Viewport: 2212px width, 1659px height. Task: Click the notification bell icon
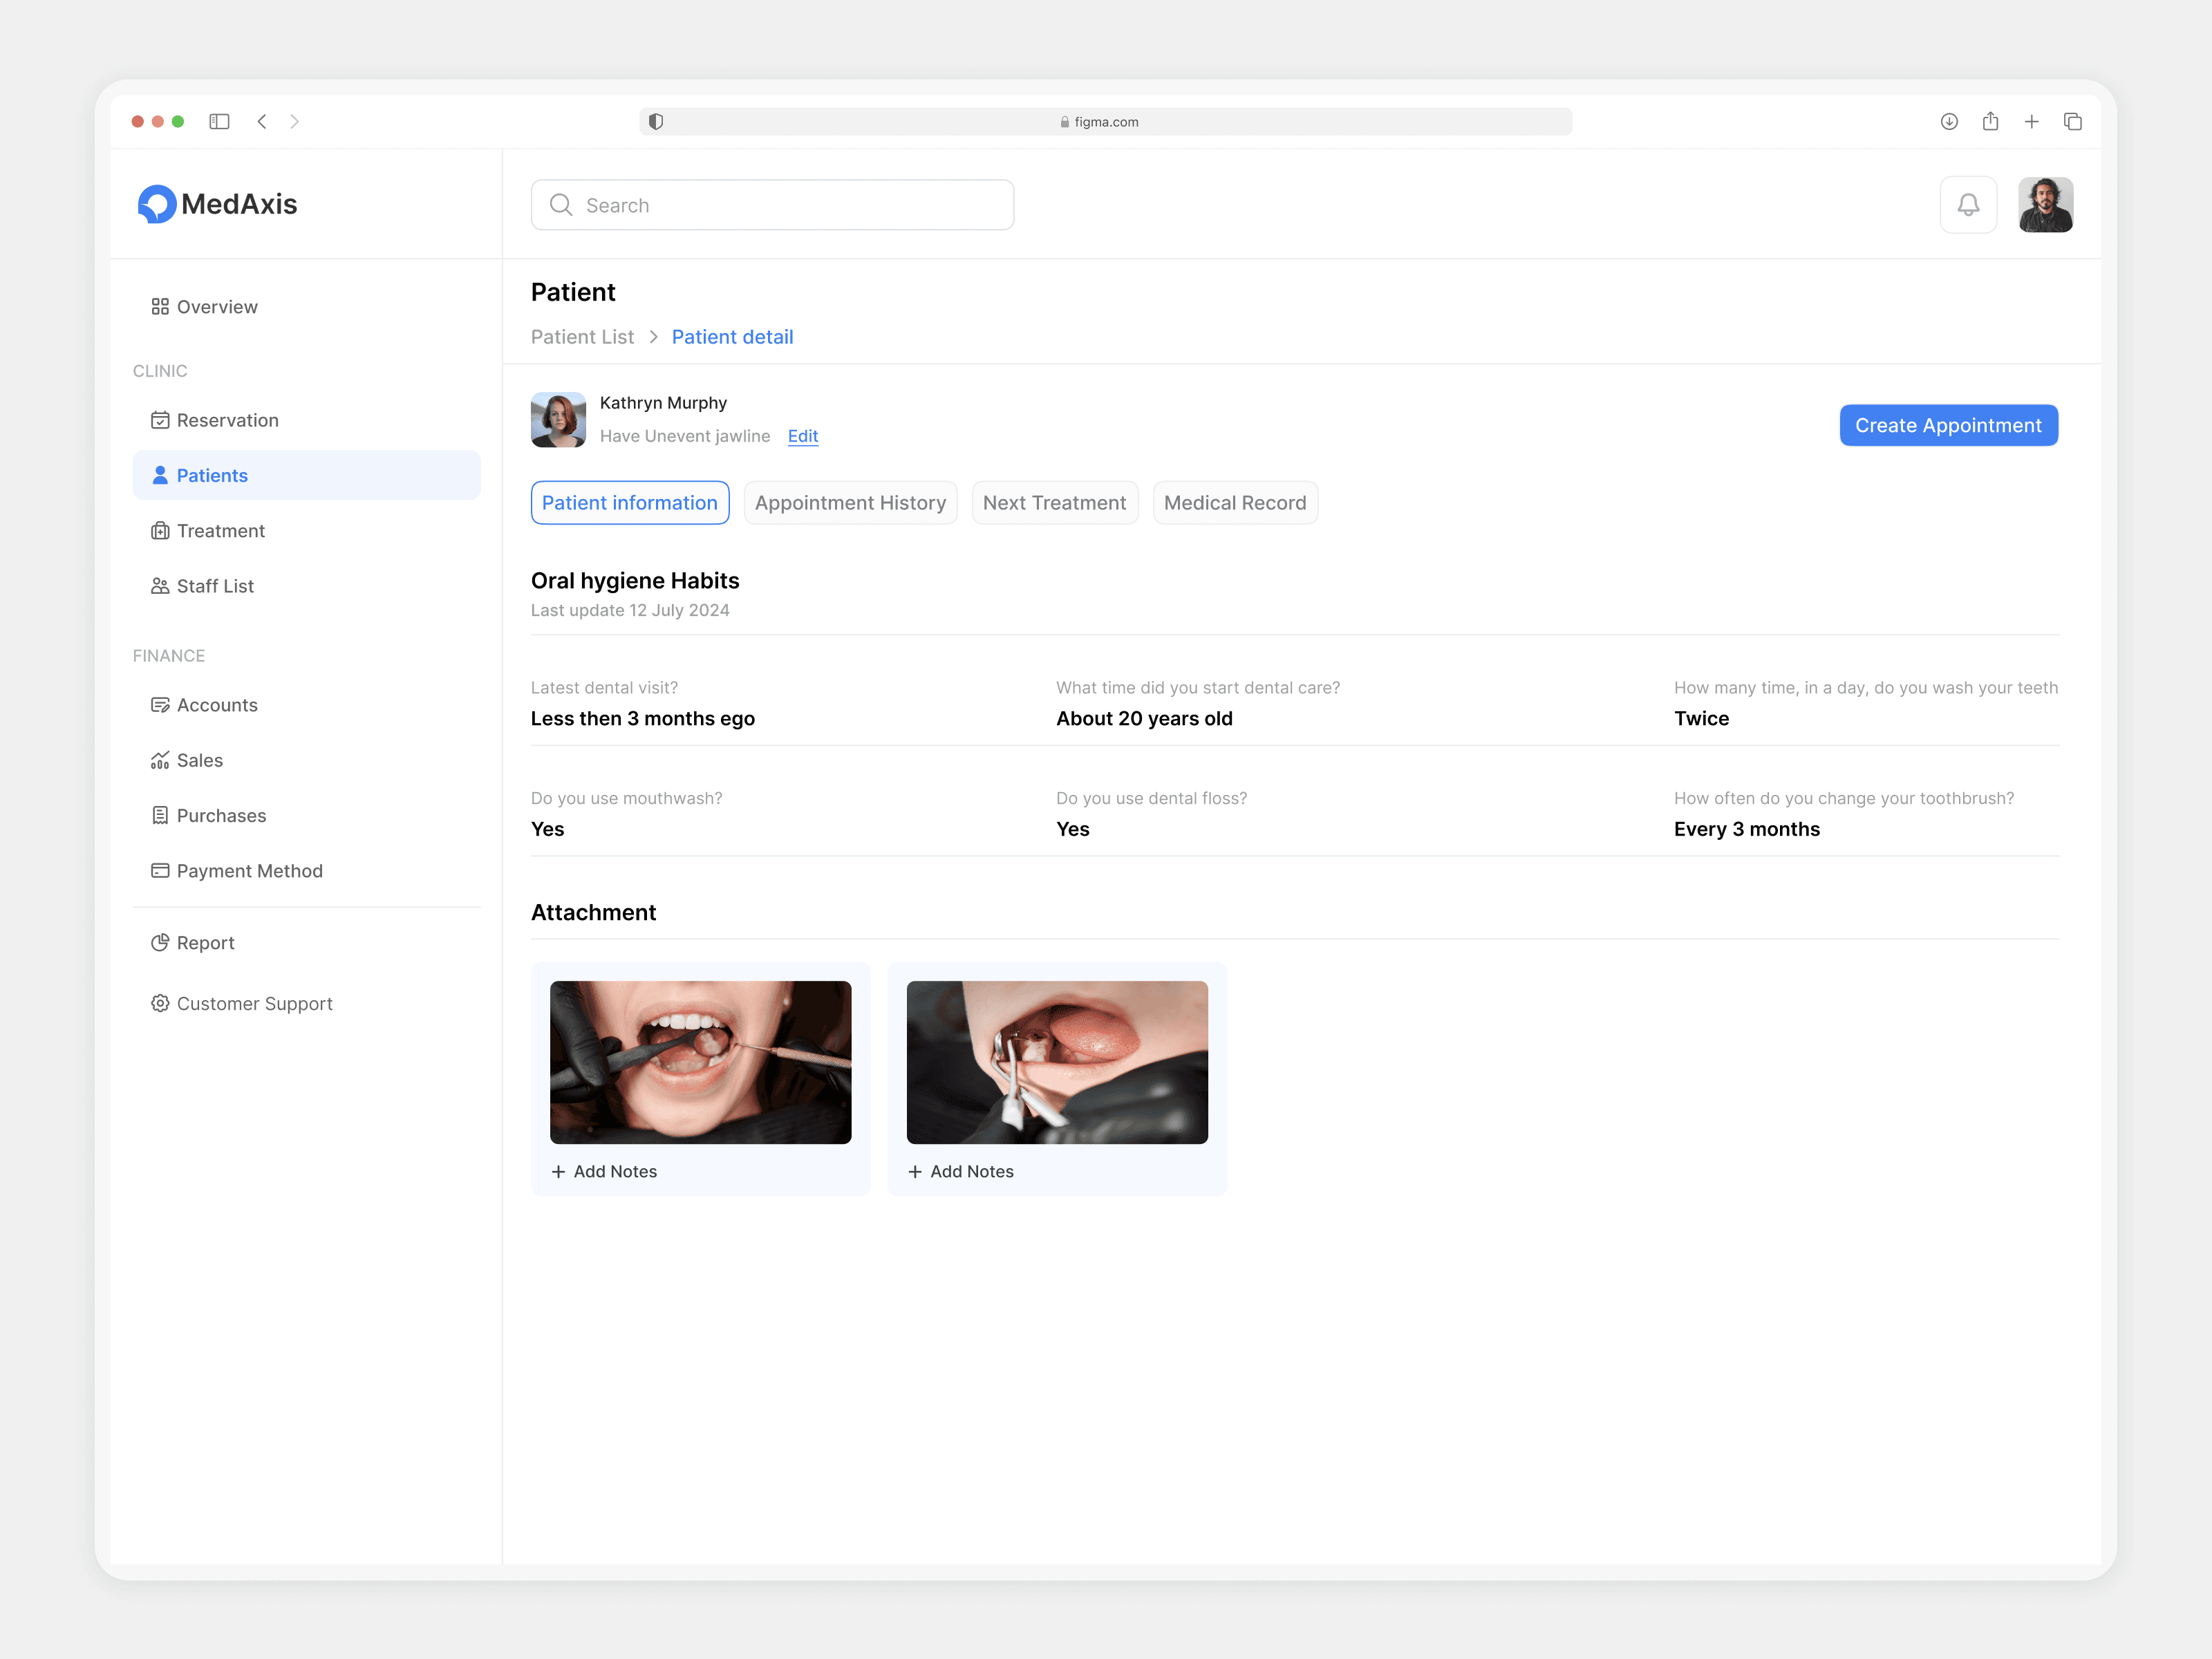[1967, 205]
